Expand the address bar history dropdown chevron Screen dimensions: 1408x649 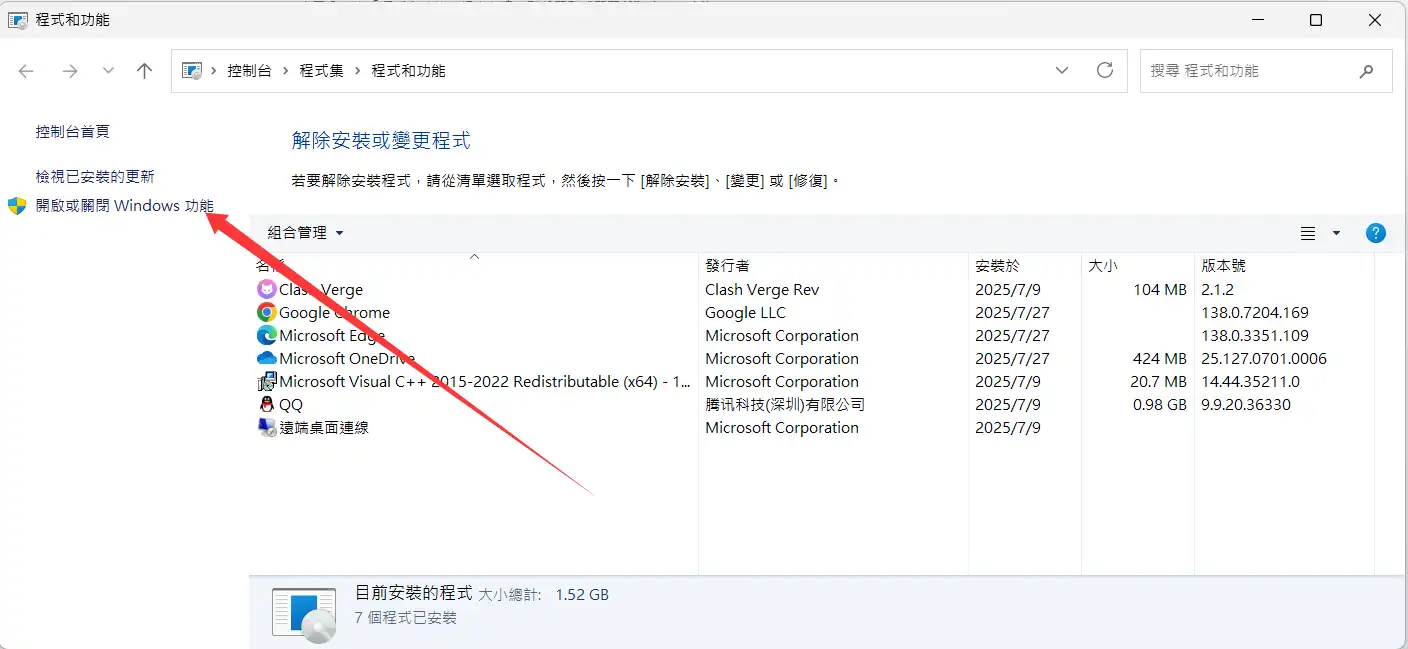tap(1061, 71)
